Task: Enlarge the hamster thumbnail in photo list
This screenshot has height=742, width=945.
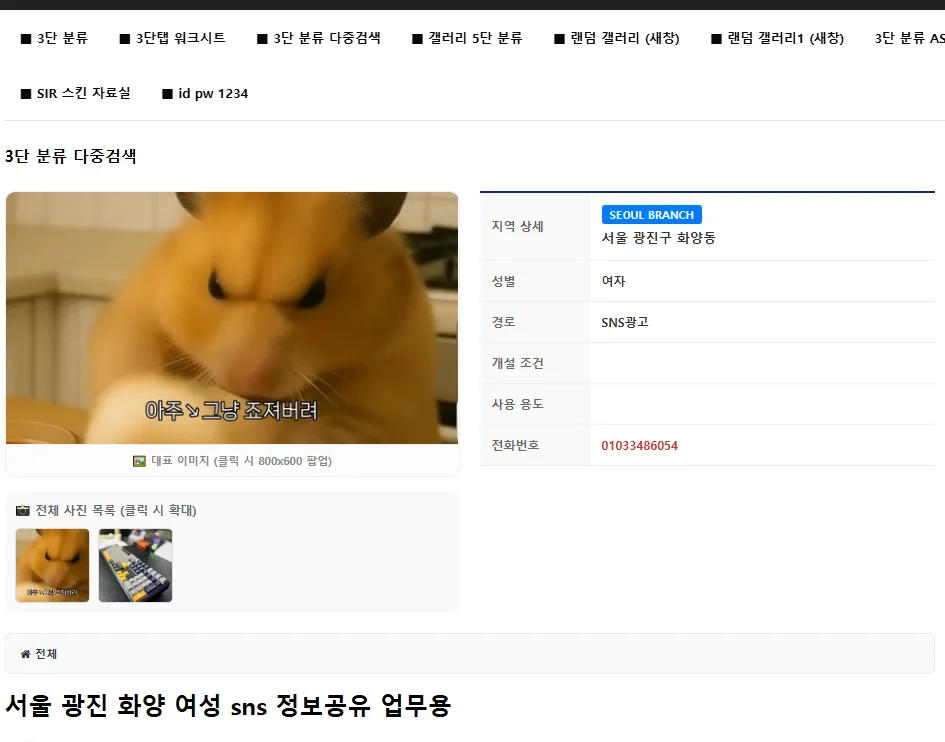Action: pos(52,565)
